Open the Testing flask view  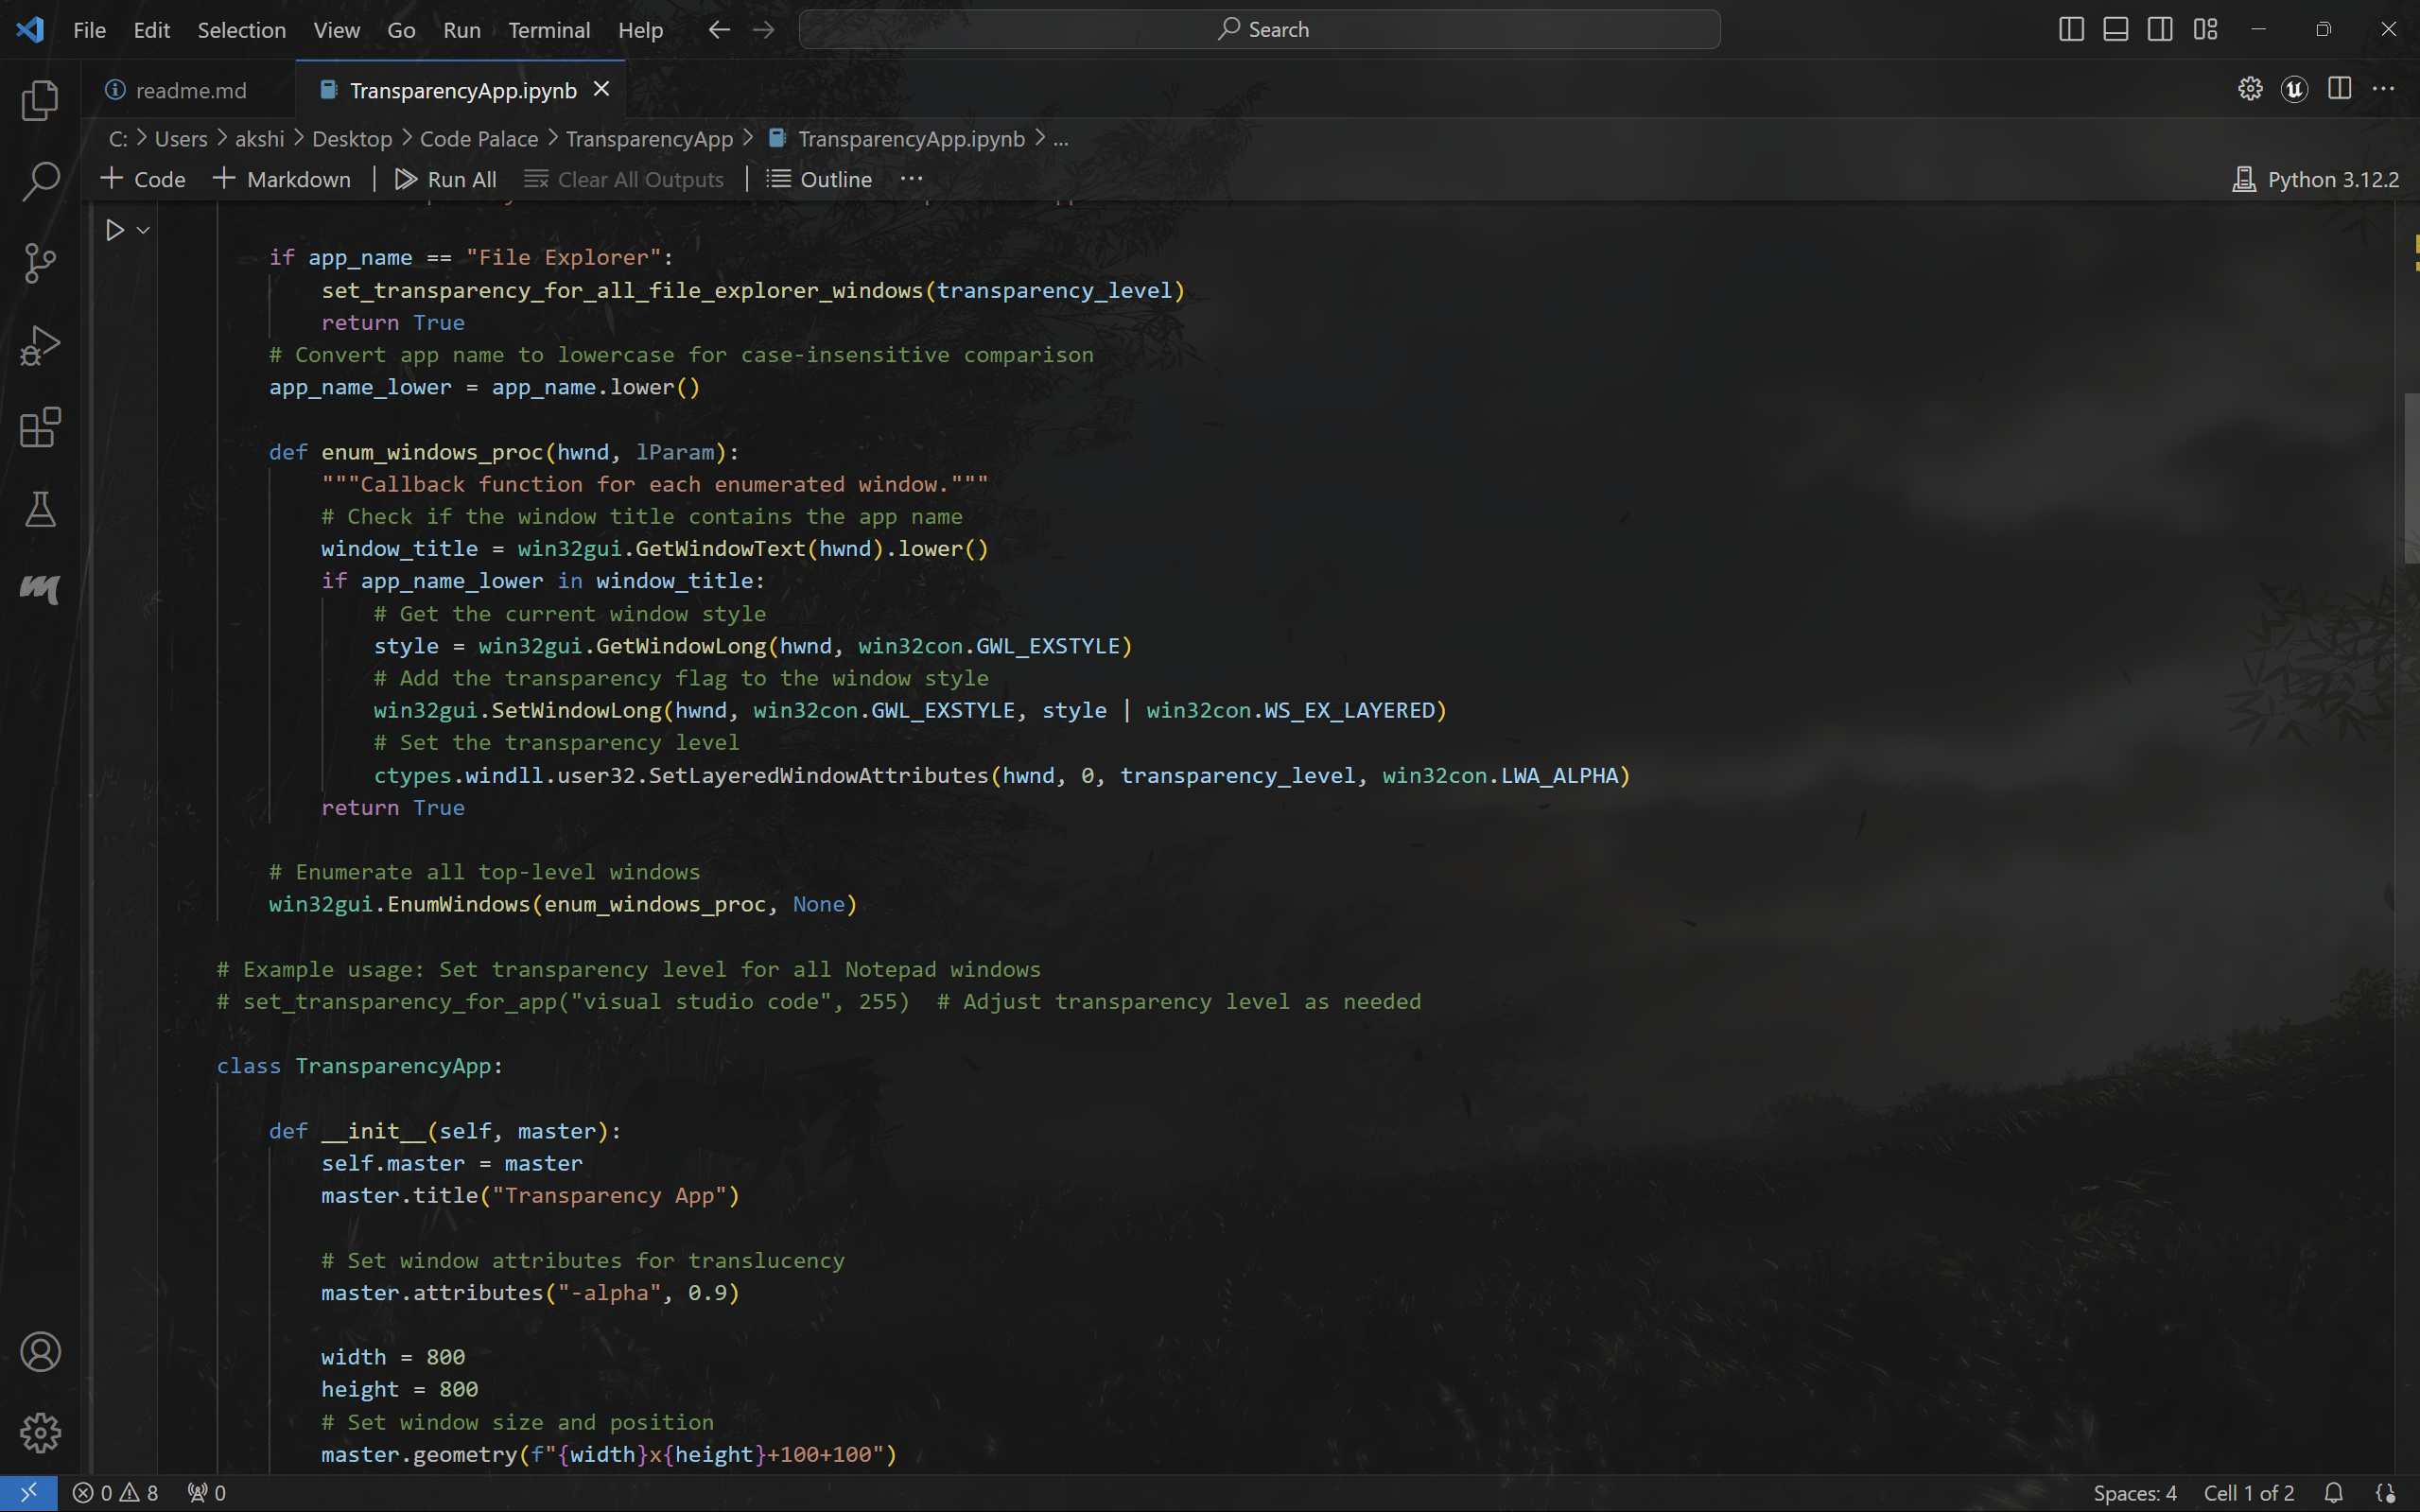pos(40,510)
